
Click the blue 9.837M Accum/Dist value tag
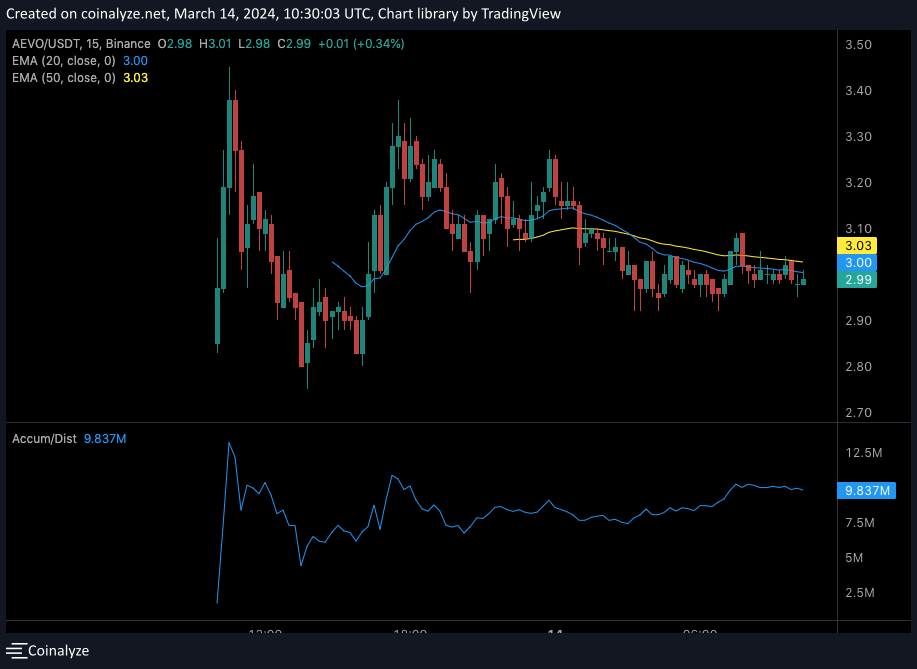point(863,490)
